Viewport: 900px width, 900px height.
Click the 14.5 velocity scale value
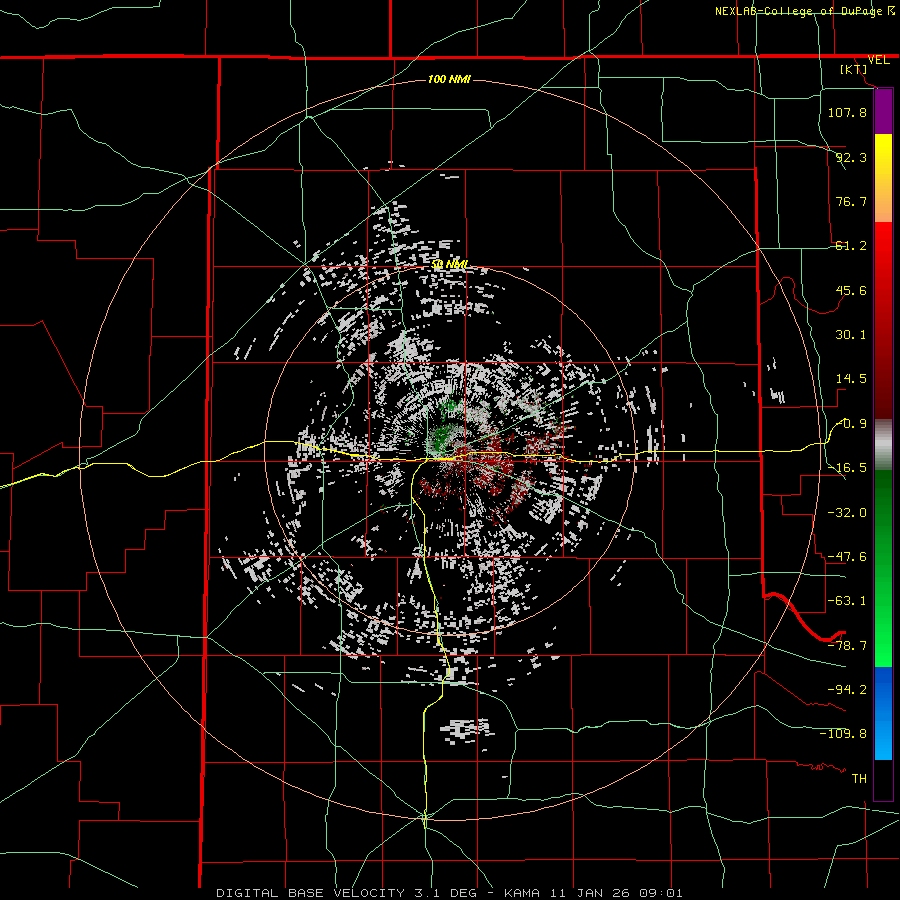coord(851,379)
